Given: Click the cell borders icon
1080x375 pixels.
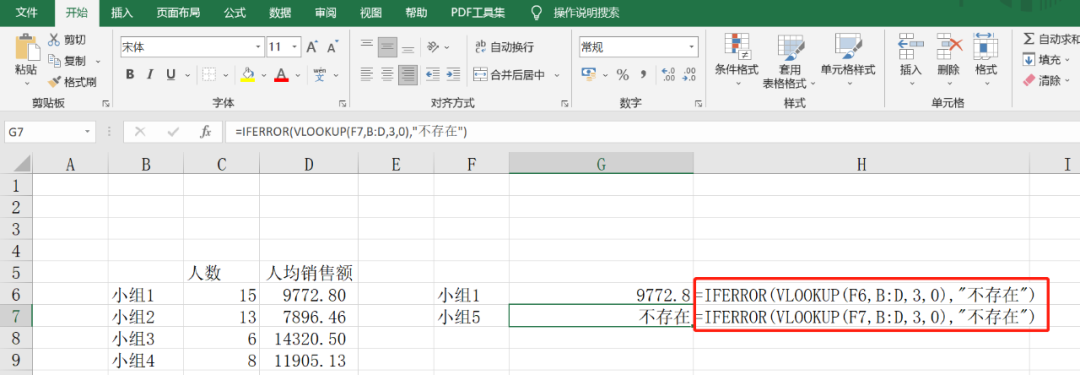Looking at the screenshot, I should (x=209, y=74).
